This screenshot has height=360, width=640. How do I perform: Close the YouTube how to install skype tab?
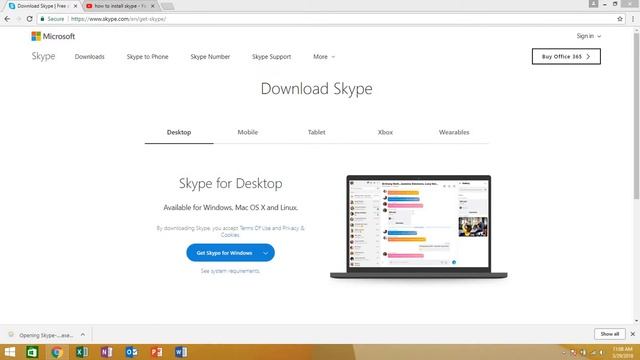pos(153,6)
